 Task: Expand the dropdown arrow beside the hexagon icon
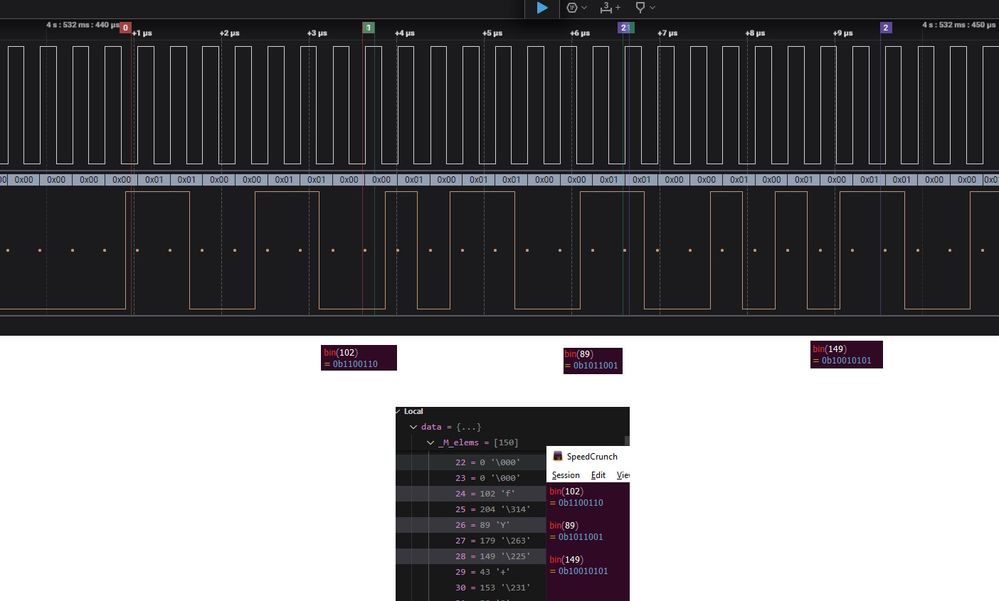[584, 8]
